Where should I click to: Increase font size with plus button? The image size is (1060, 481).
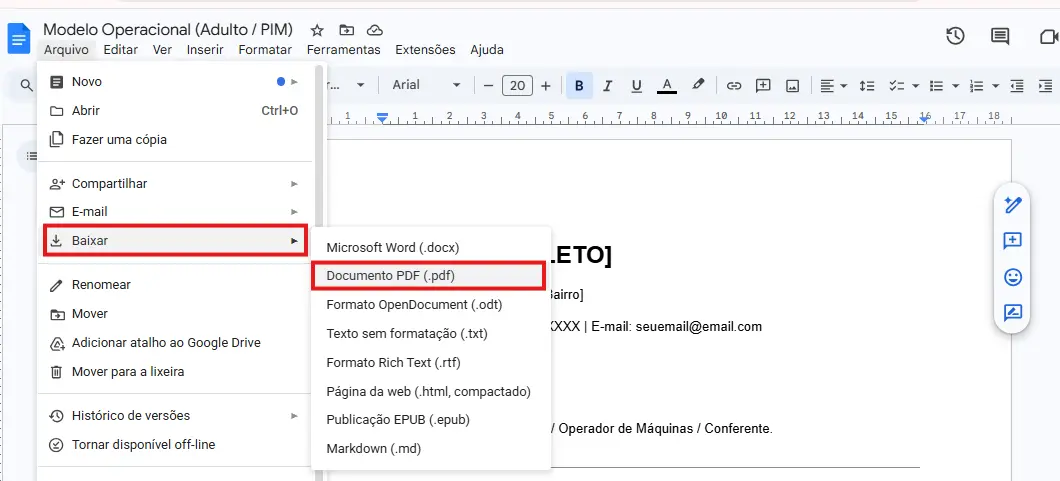[546, 86]
